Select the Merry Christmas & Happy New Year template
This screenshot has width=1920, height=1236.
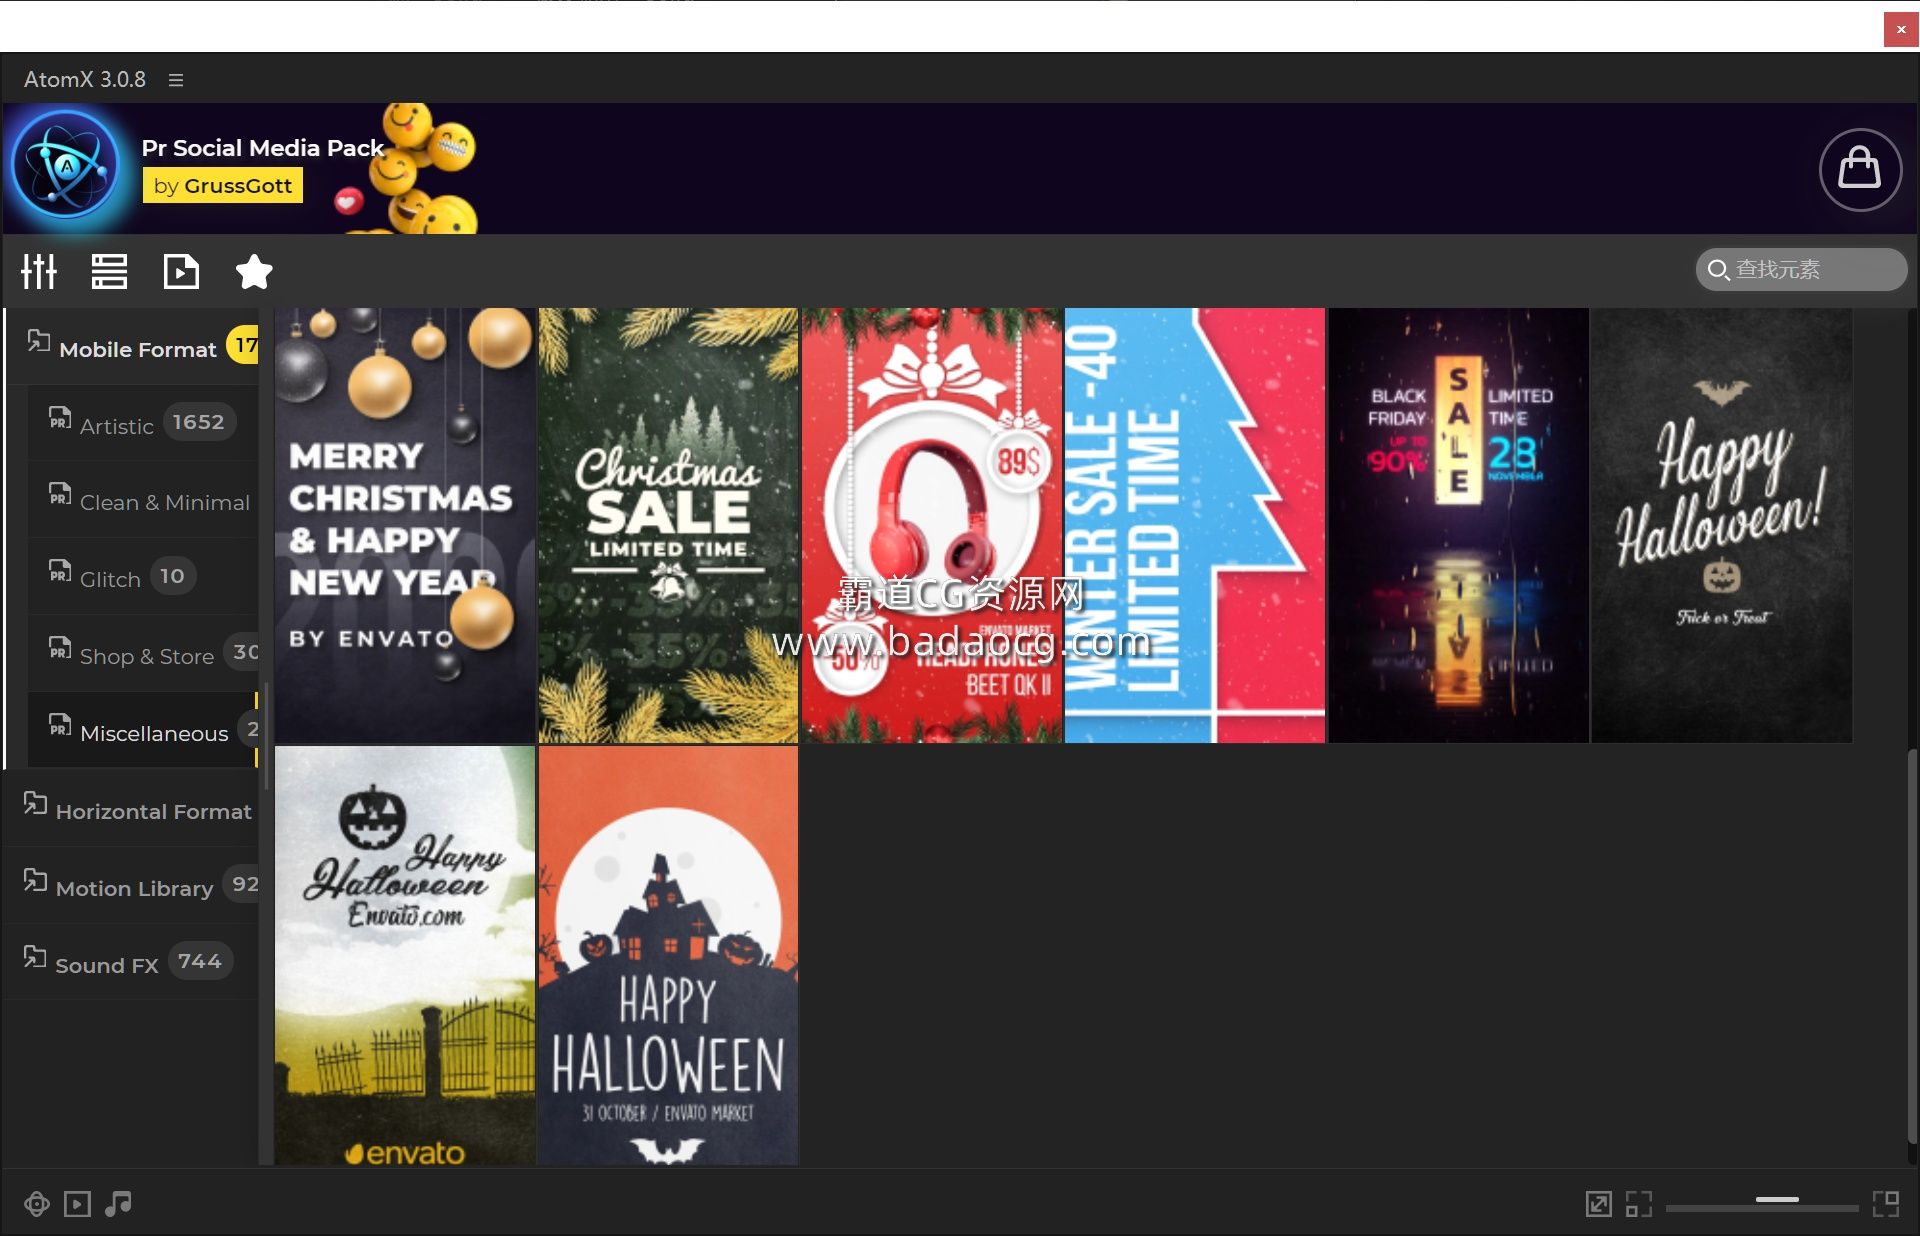tap(405, 525)
